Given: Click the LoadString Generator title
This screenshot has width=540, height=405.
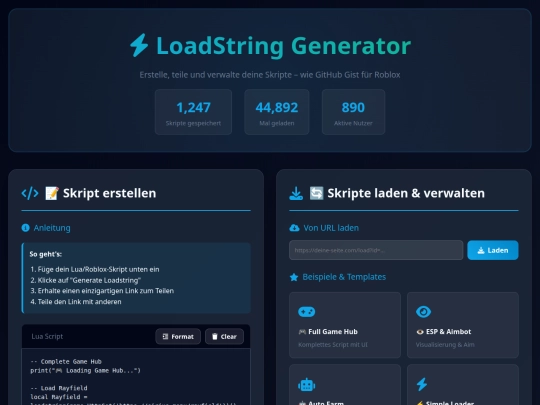Looking at the screenshot, I should [283, 46].
